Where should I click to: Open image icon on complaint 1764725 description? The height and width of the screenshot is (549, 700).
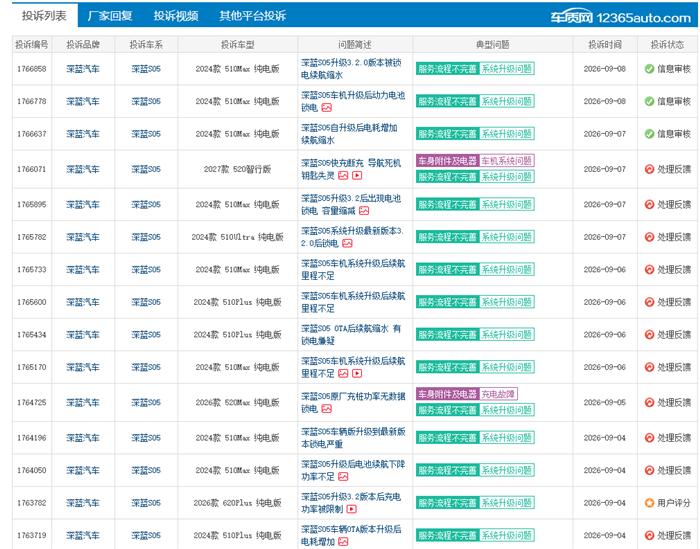(x=327, y=409)
